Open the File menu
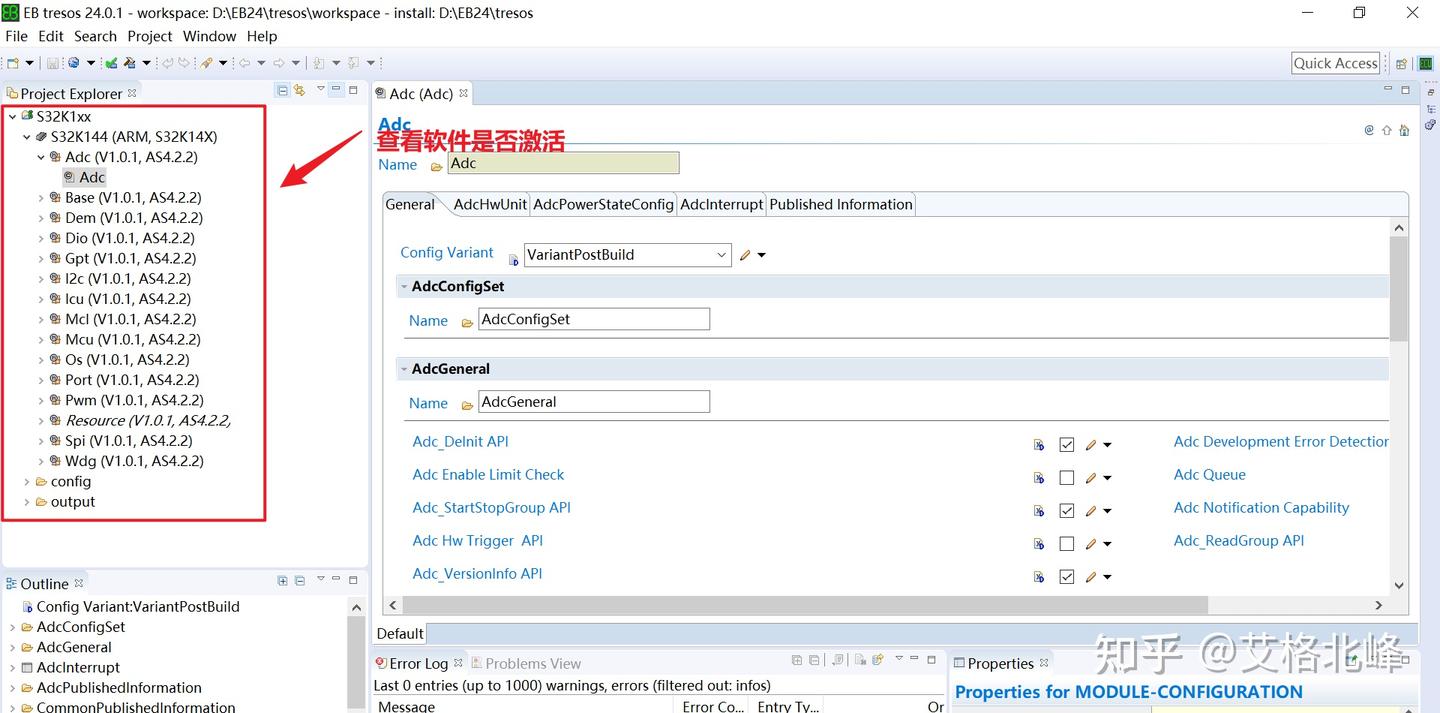 click(16, 36)
